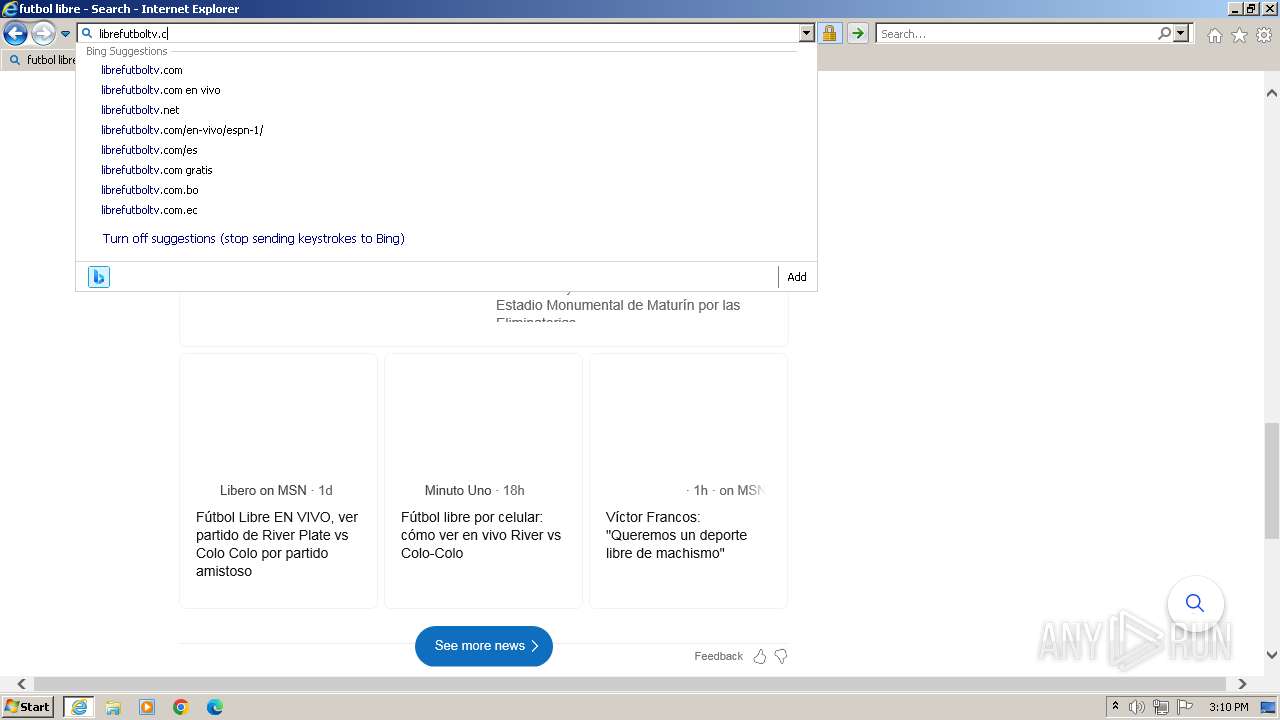Open the security lock icon report
Screen dimensions: 1280x720
(829, 33)
